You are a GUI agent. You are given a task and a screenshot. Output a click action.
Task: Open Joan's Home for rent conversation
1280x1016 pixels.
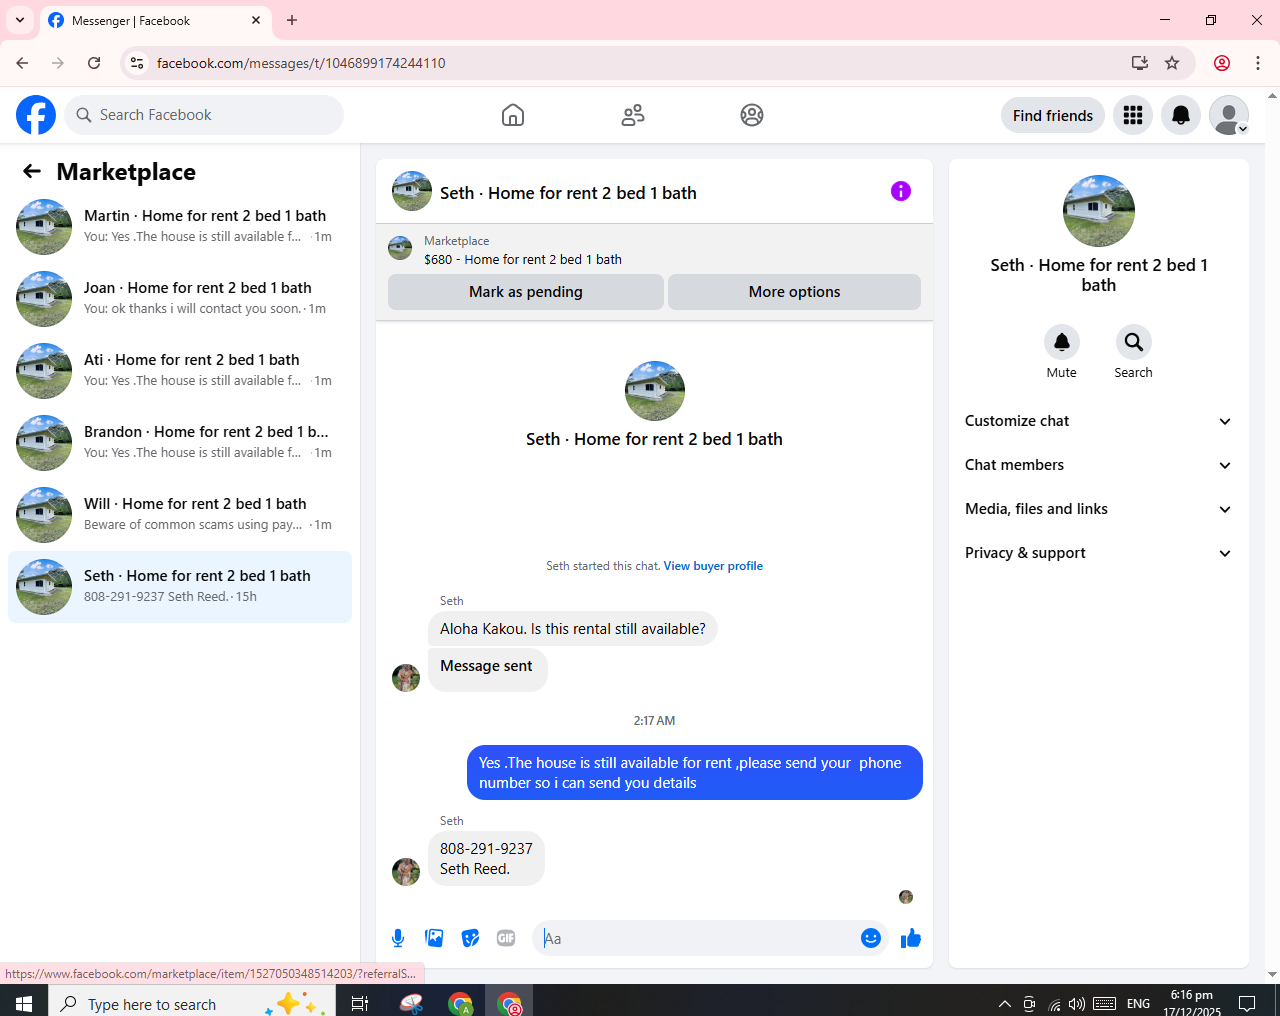coord(180,299)
